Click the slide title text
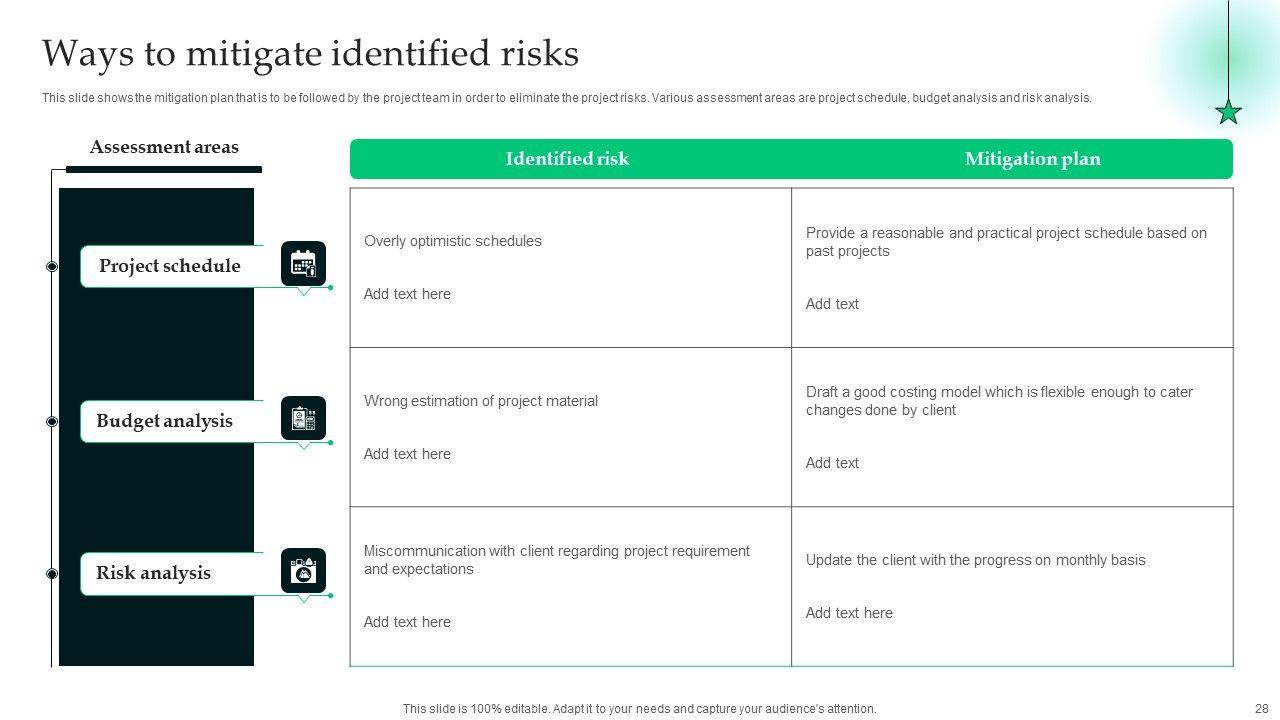This screenshot has width=1280, height=720. [x=310, y=53]
